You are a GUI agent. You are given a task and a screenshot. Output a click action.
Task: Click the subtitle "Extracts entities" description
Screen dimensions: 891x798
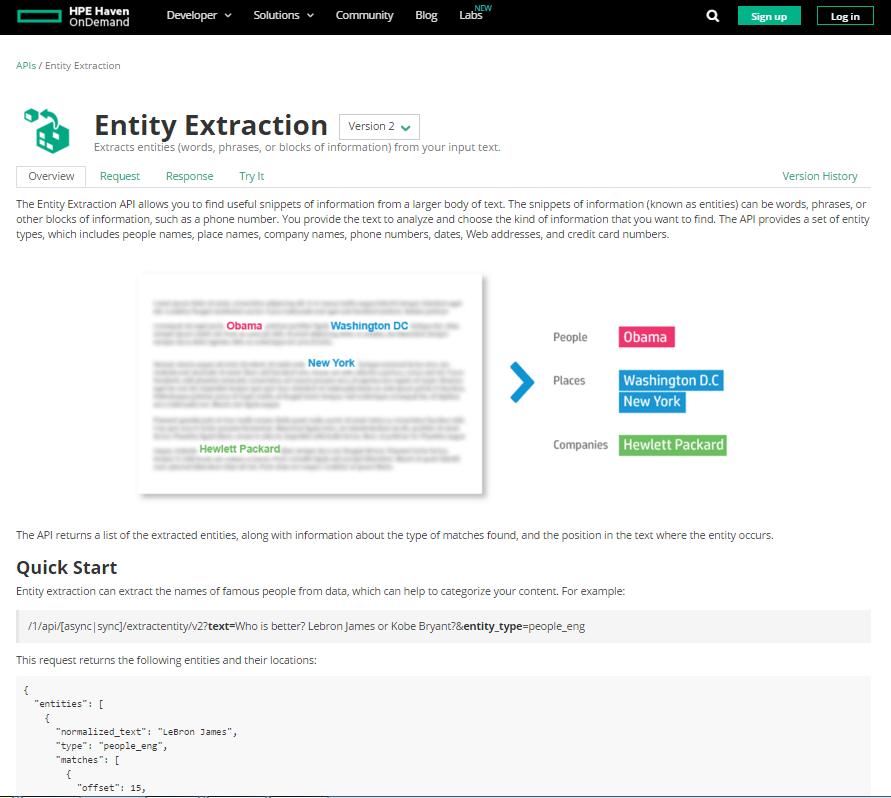click(x=297, y=147)
